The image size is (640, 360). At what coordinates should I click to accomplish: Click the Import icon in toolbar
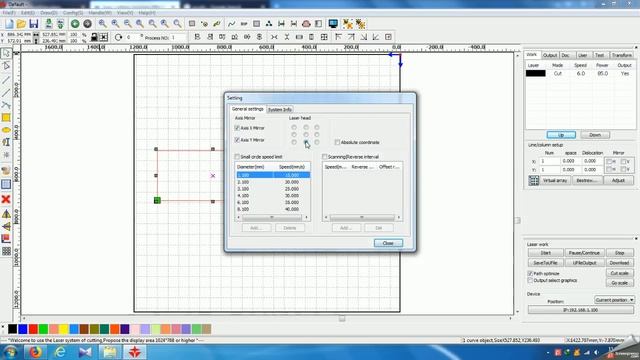49,24
